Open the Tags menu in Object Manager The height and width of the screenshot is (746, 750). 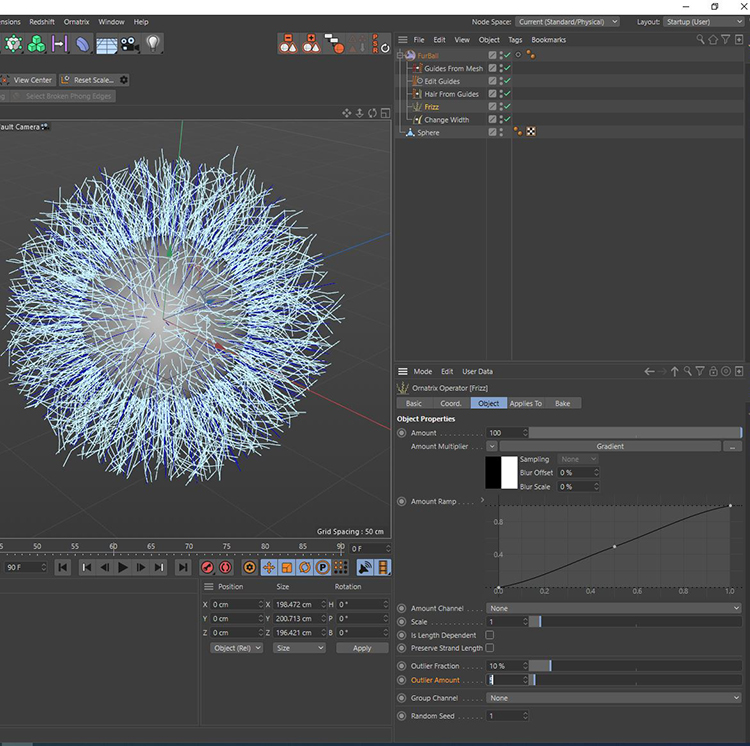coord(515,40)
